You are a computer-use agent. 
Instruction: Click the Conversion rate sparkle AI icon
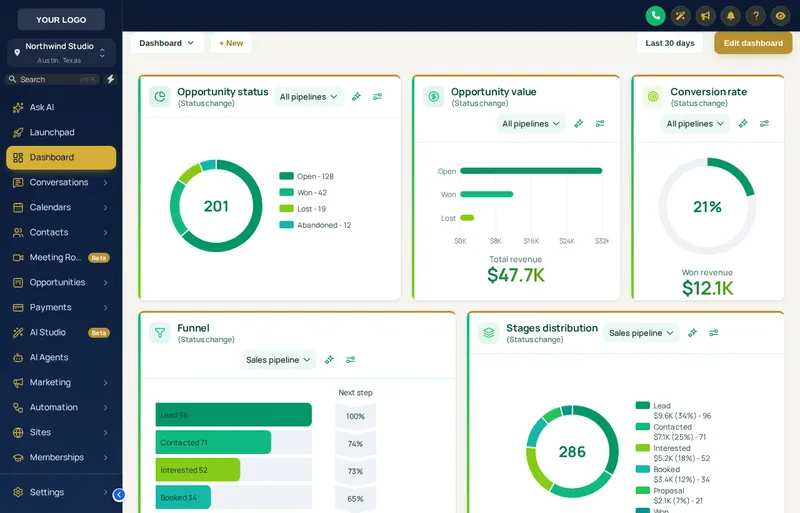coord(743,124)
